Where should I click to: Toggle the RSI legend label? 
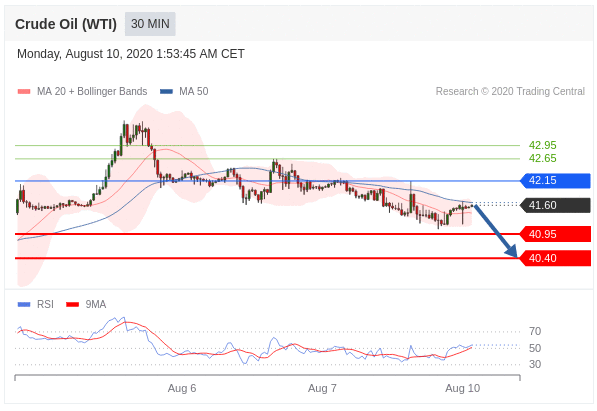click(x=45, y=304)
